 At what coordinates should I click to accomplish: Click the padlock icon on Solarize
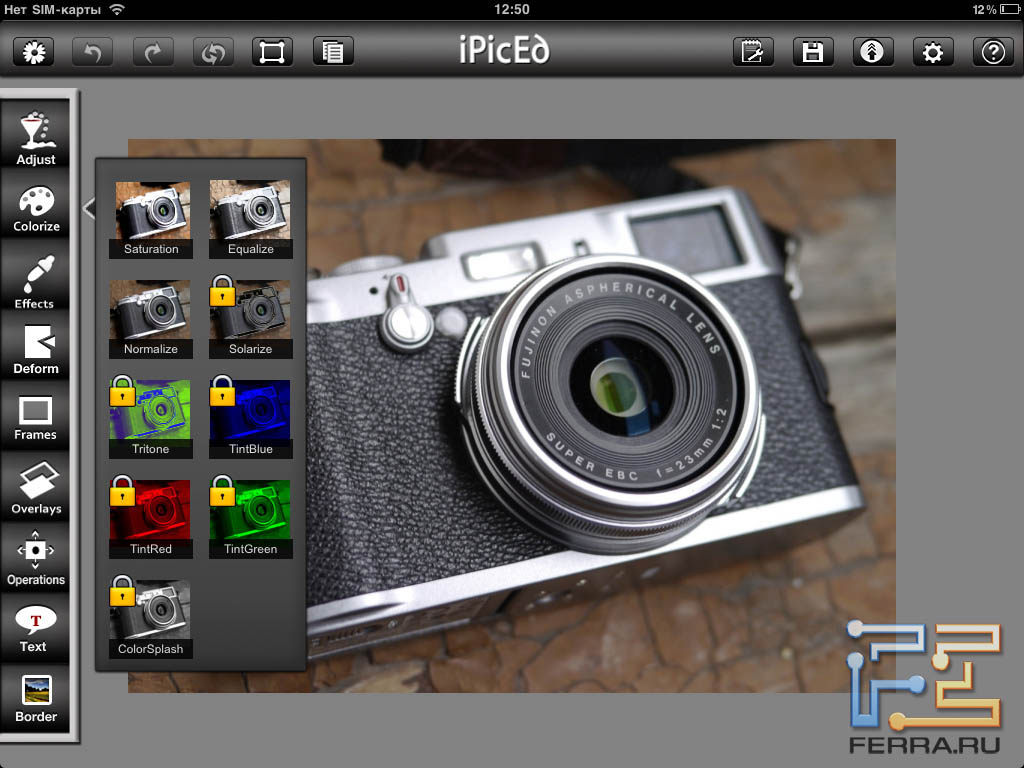222,291
